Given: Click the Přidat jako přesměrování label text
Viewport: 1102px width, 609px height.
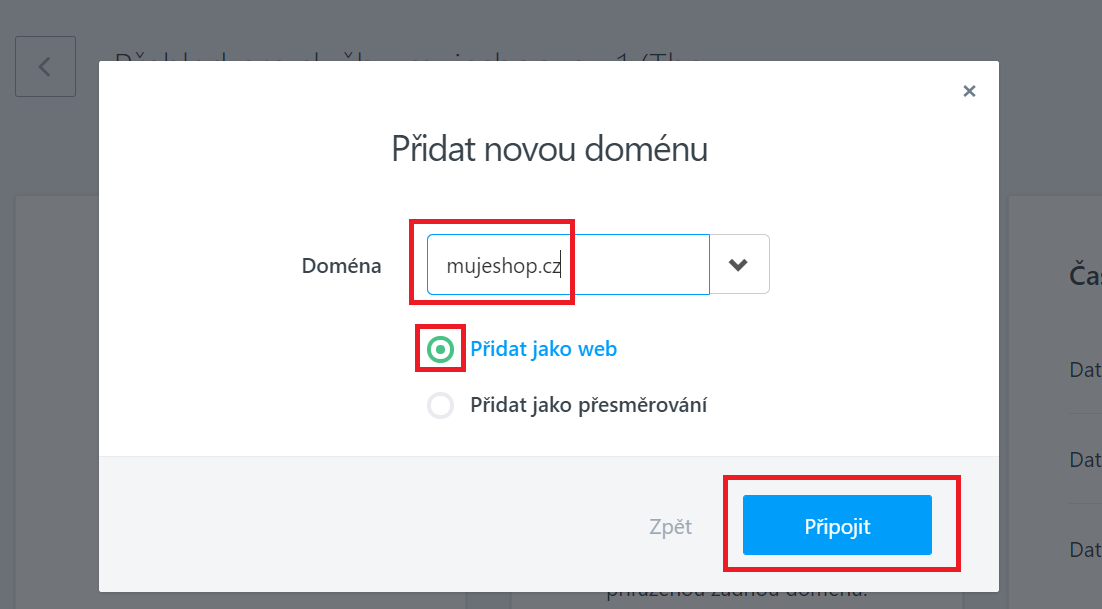Looking at the screenshot, I should (588, 405).
